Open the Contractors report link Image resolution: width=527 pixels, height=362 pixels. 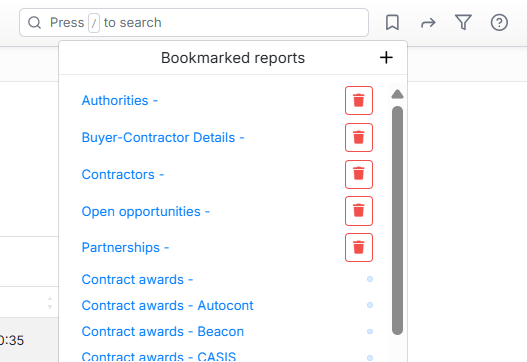tap(123, 174)
